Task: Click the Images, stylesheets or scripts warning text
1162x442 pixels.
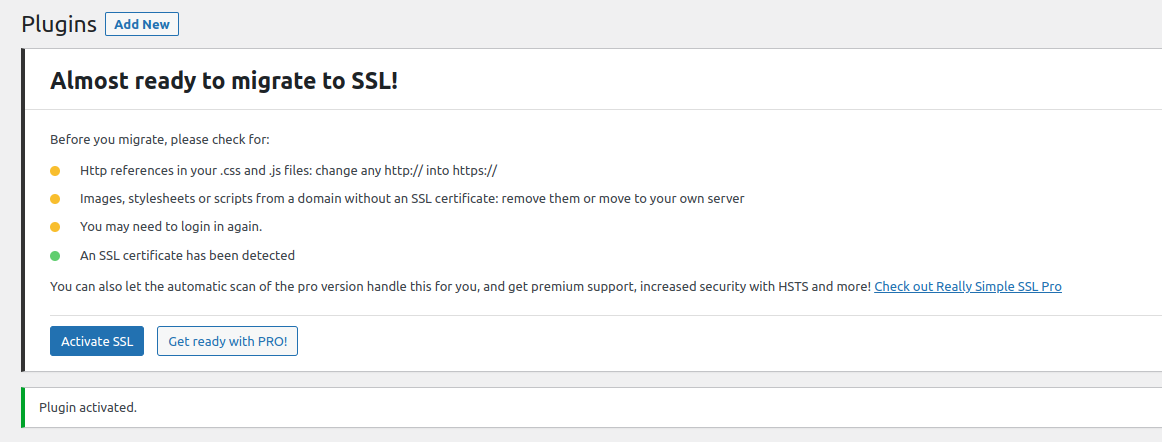Action: point(412,199)
